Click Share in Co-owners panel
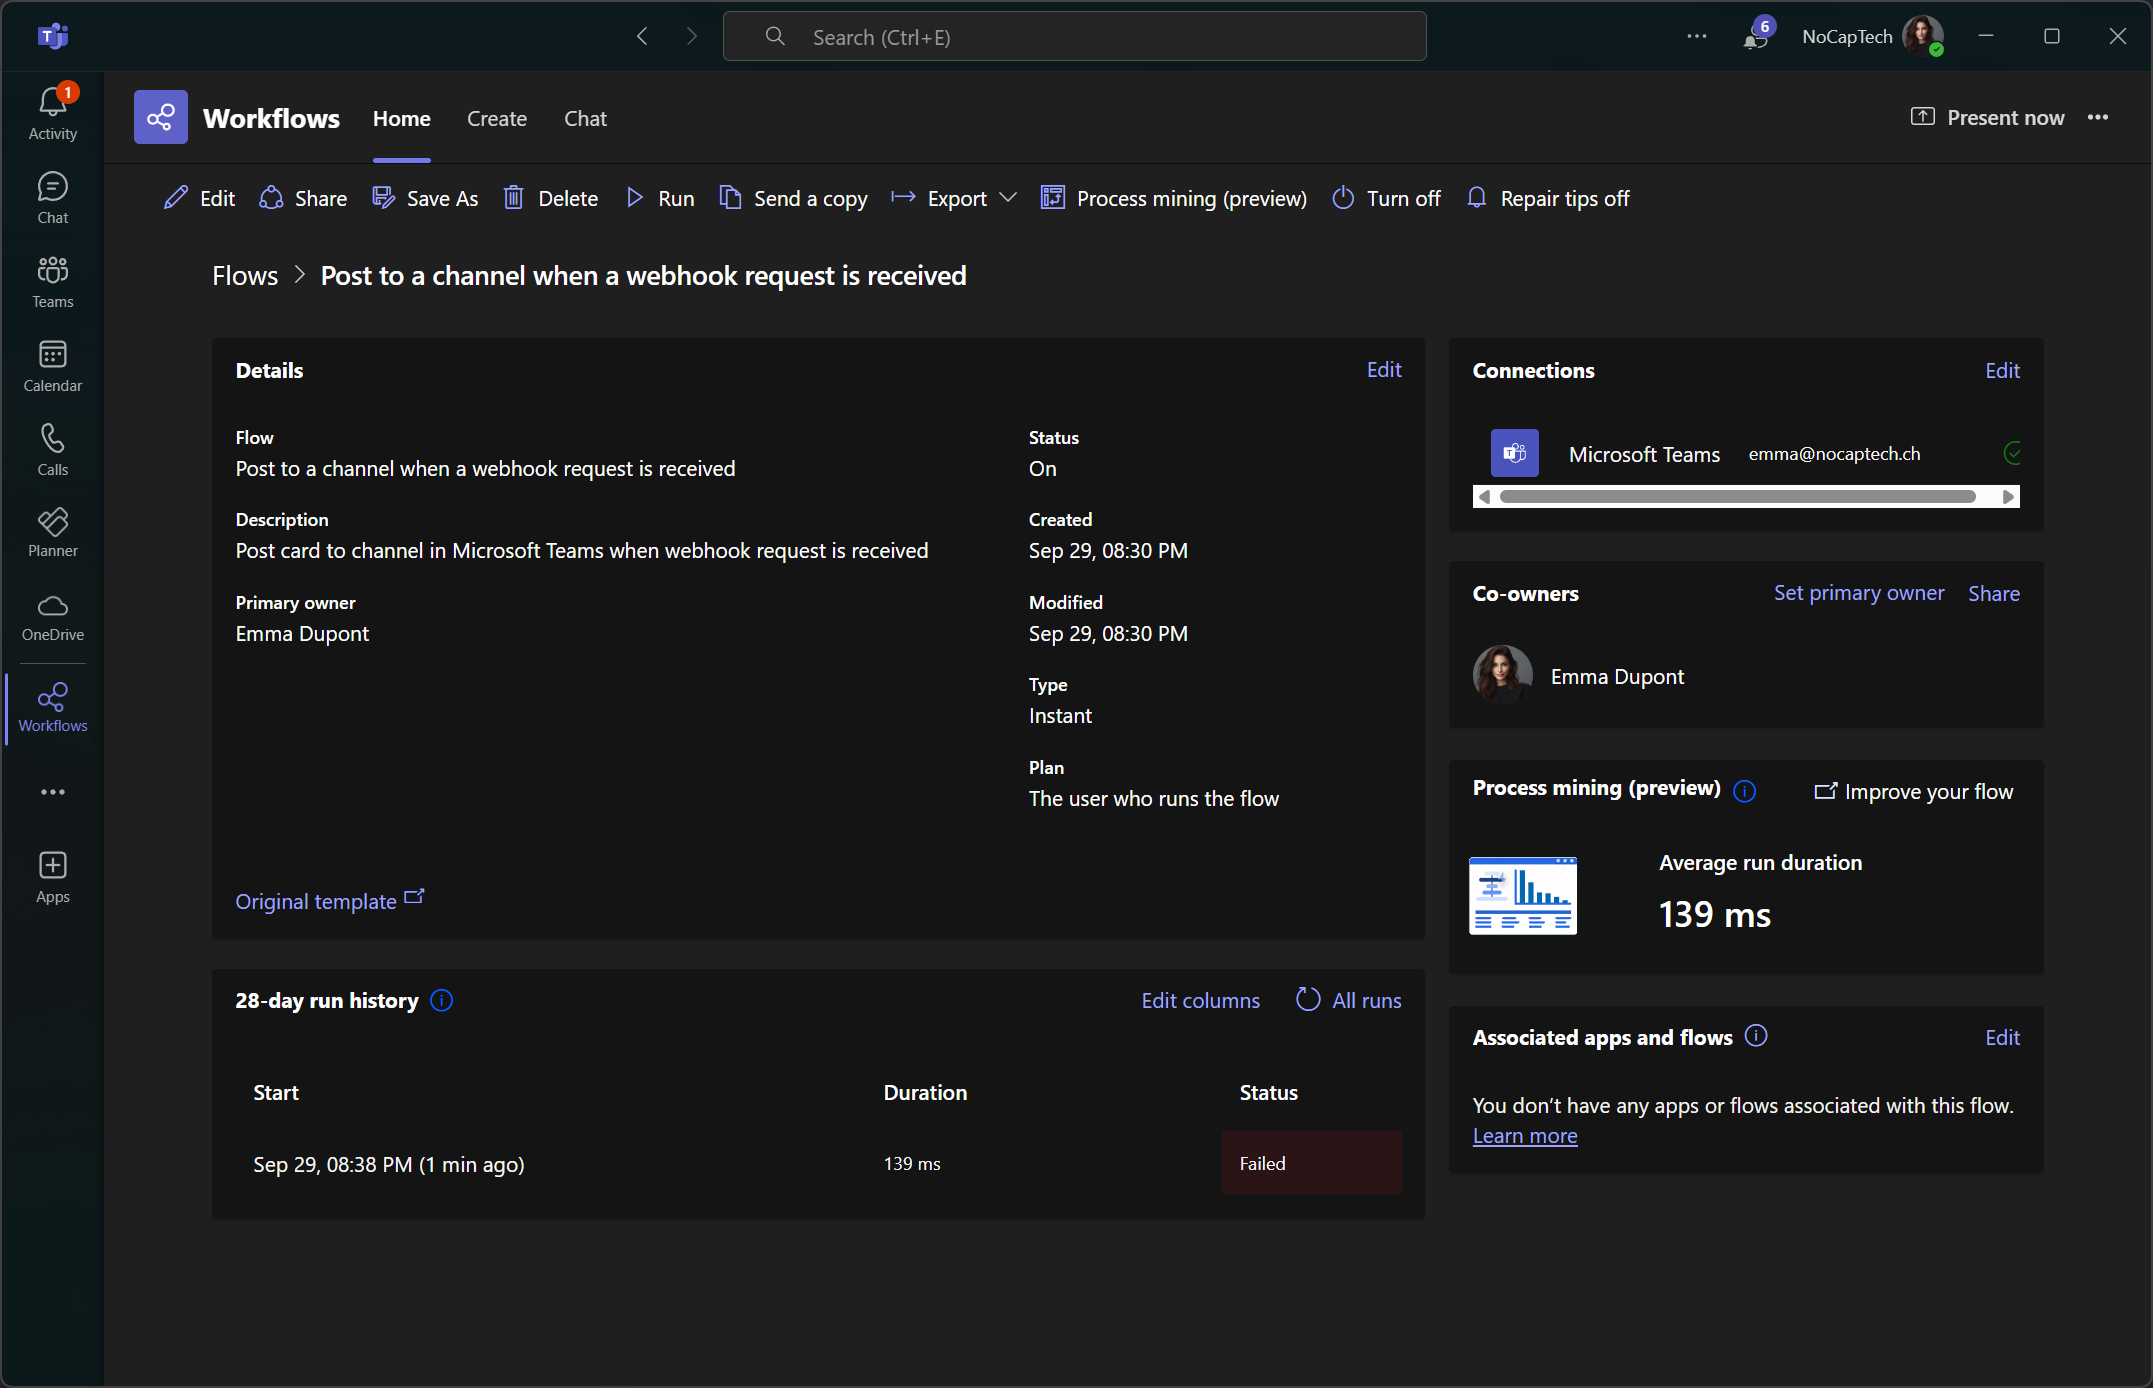Viewport: 2153px width, 1388px height. point(1994,593)
